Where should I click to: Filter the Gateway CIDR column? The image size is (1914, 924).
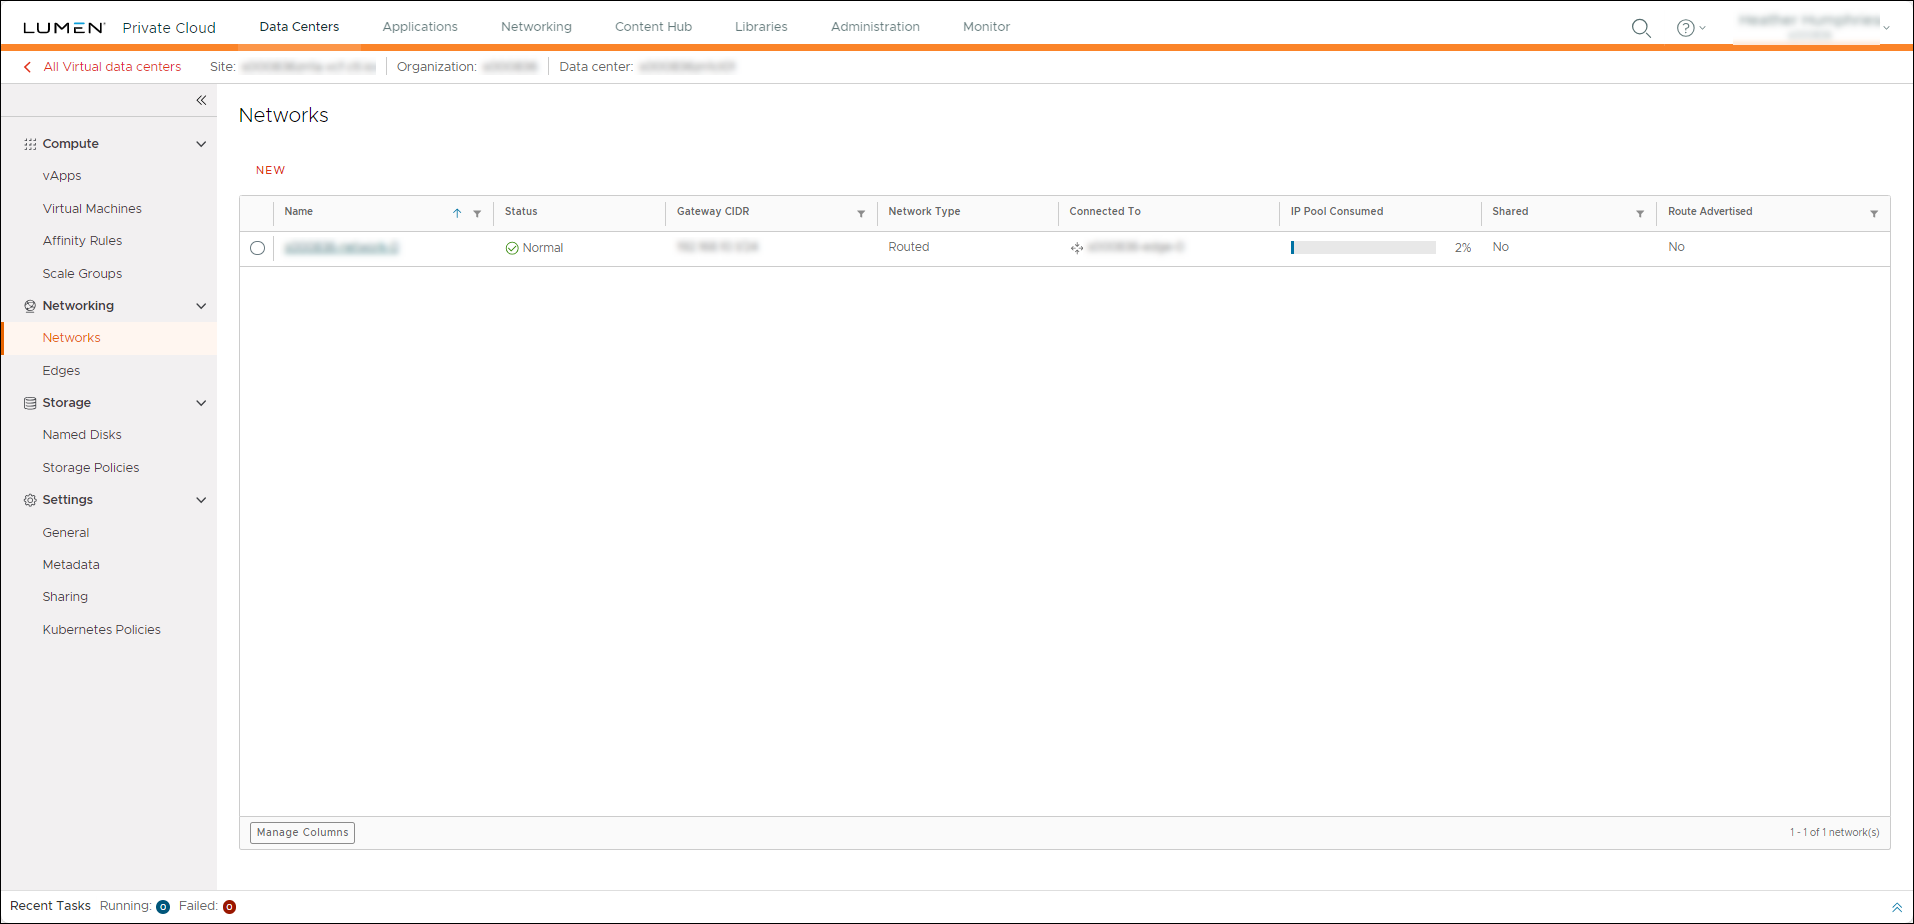(861, 213)
